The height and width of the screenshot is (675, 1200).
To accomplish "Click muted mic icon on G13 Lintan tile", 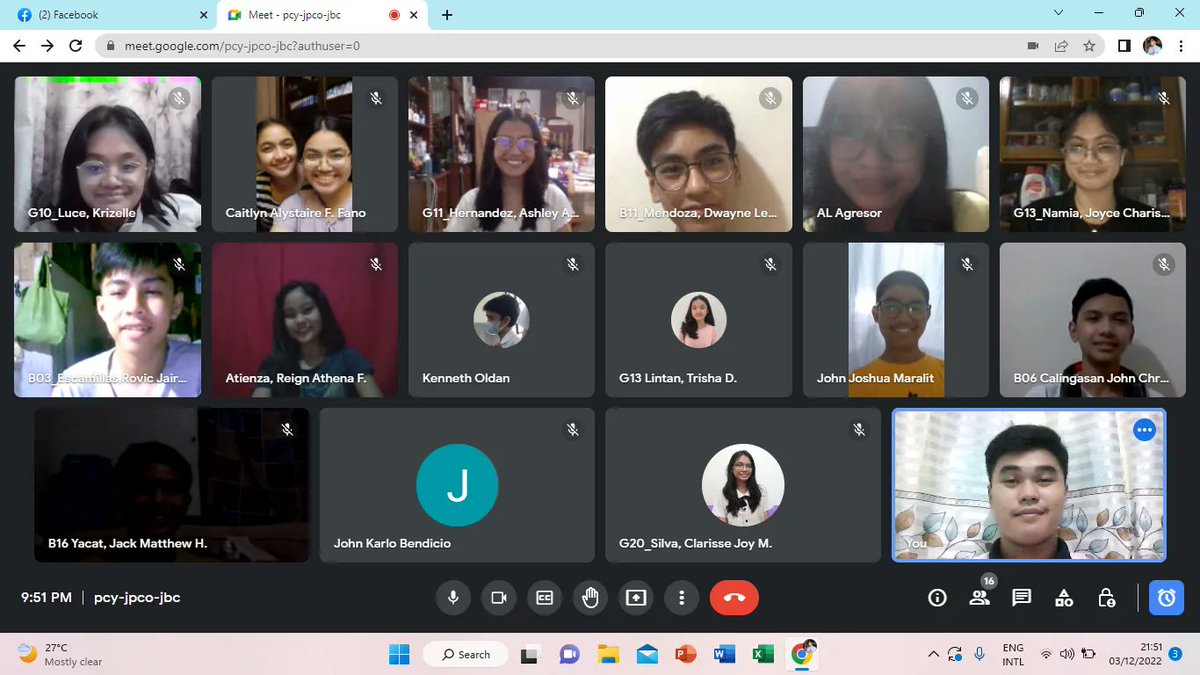I will [770, 264].
